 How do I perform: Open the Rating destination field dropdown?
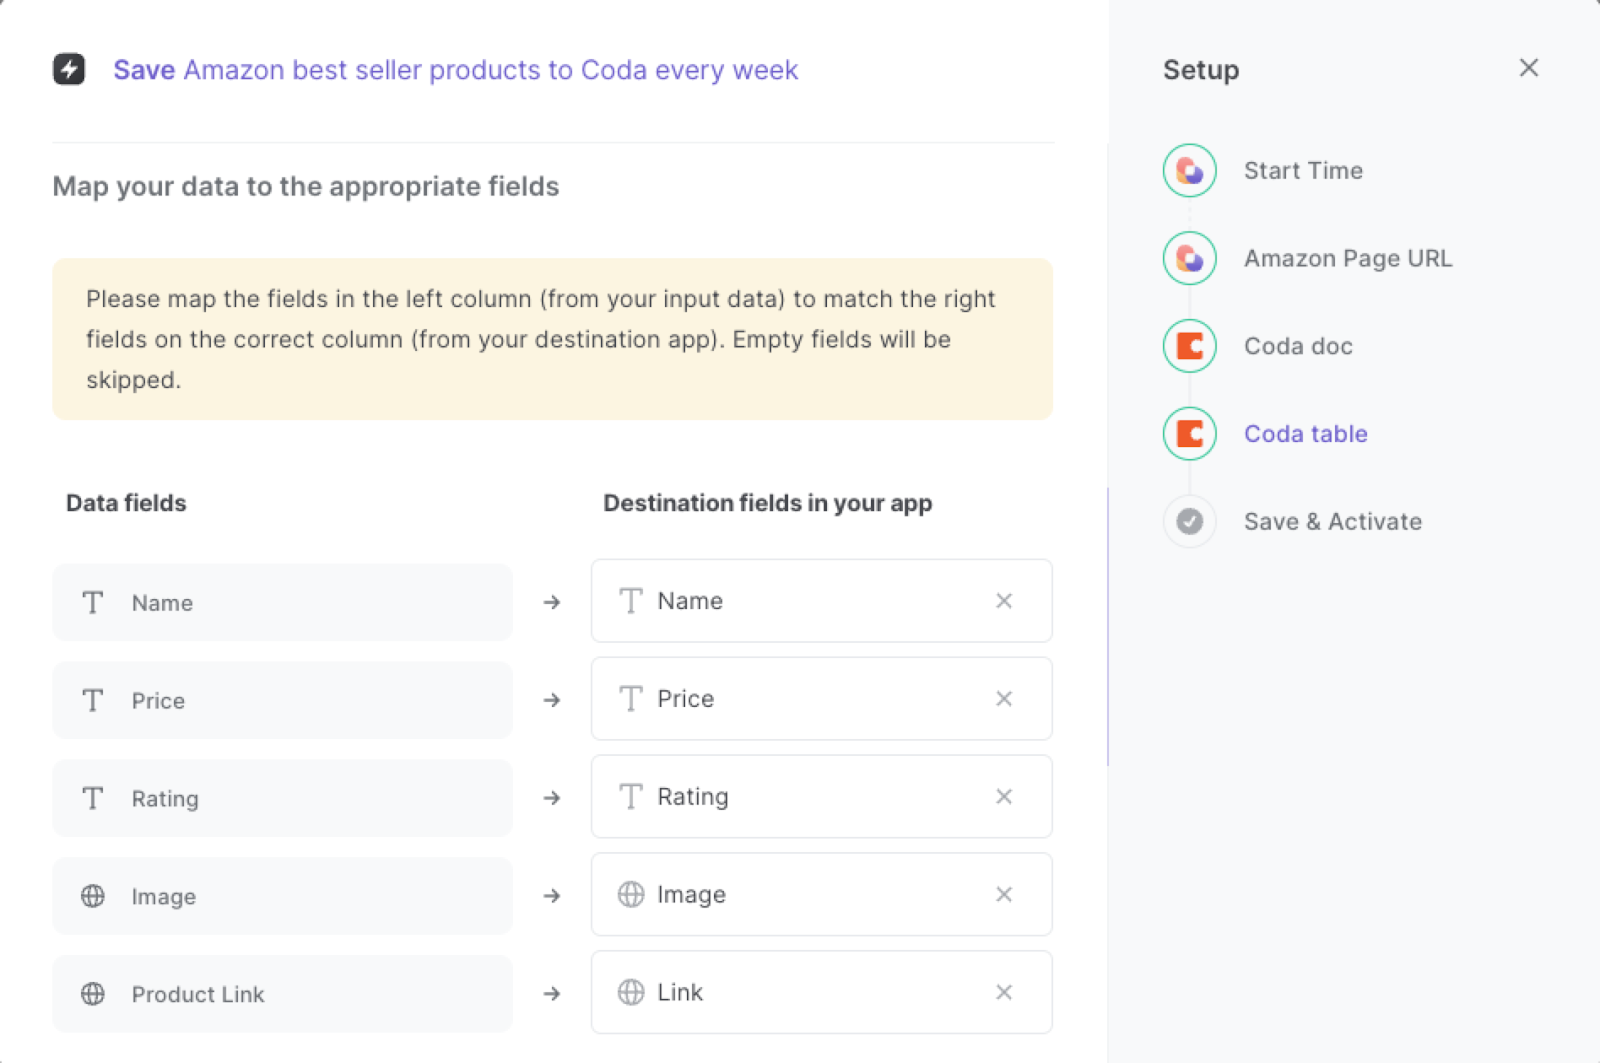(821, 796)
